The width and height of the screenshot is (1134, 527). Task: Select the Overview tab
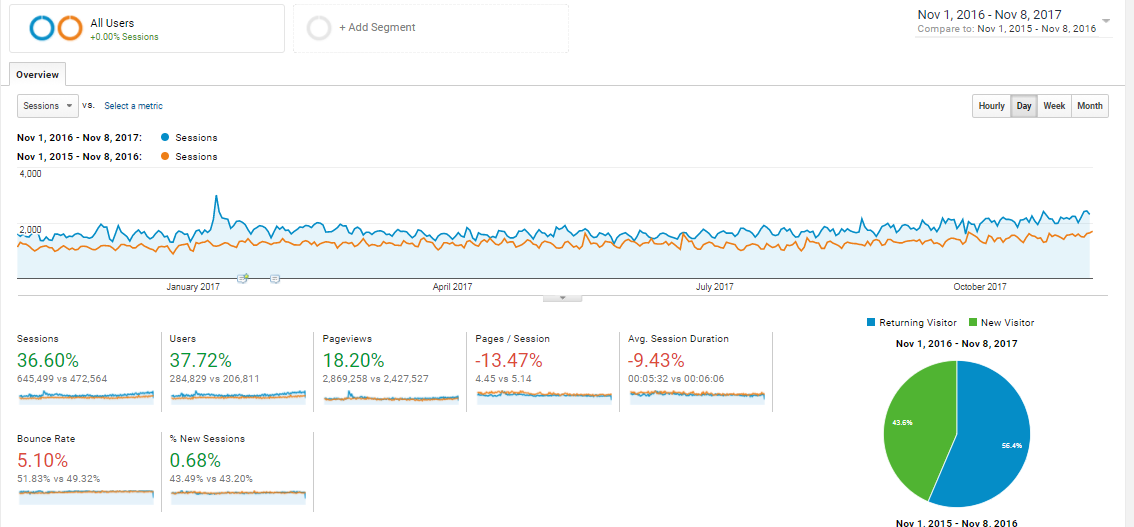(x=38, y=75)
